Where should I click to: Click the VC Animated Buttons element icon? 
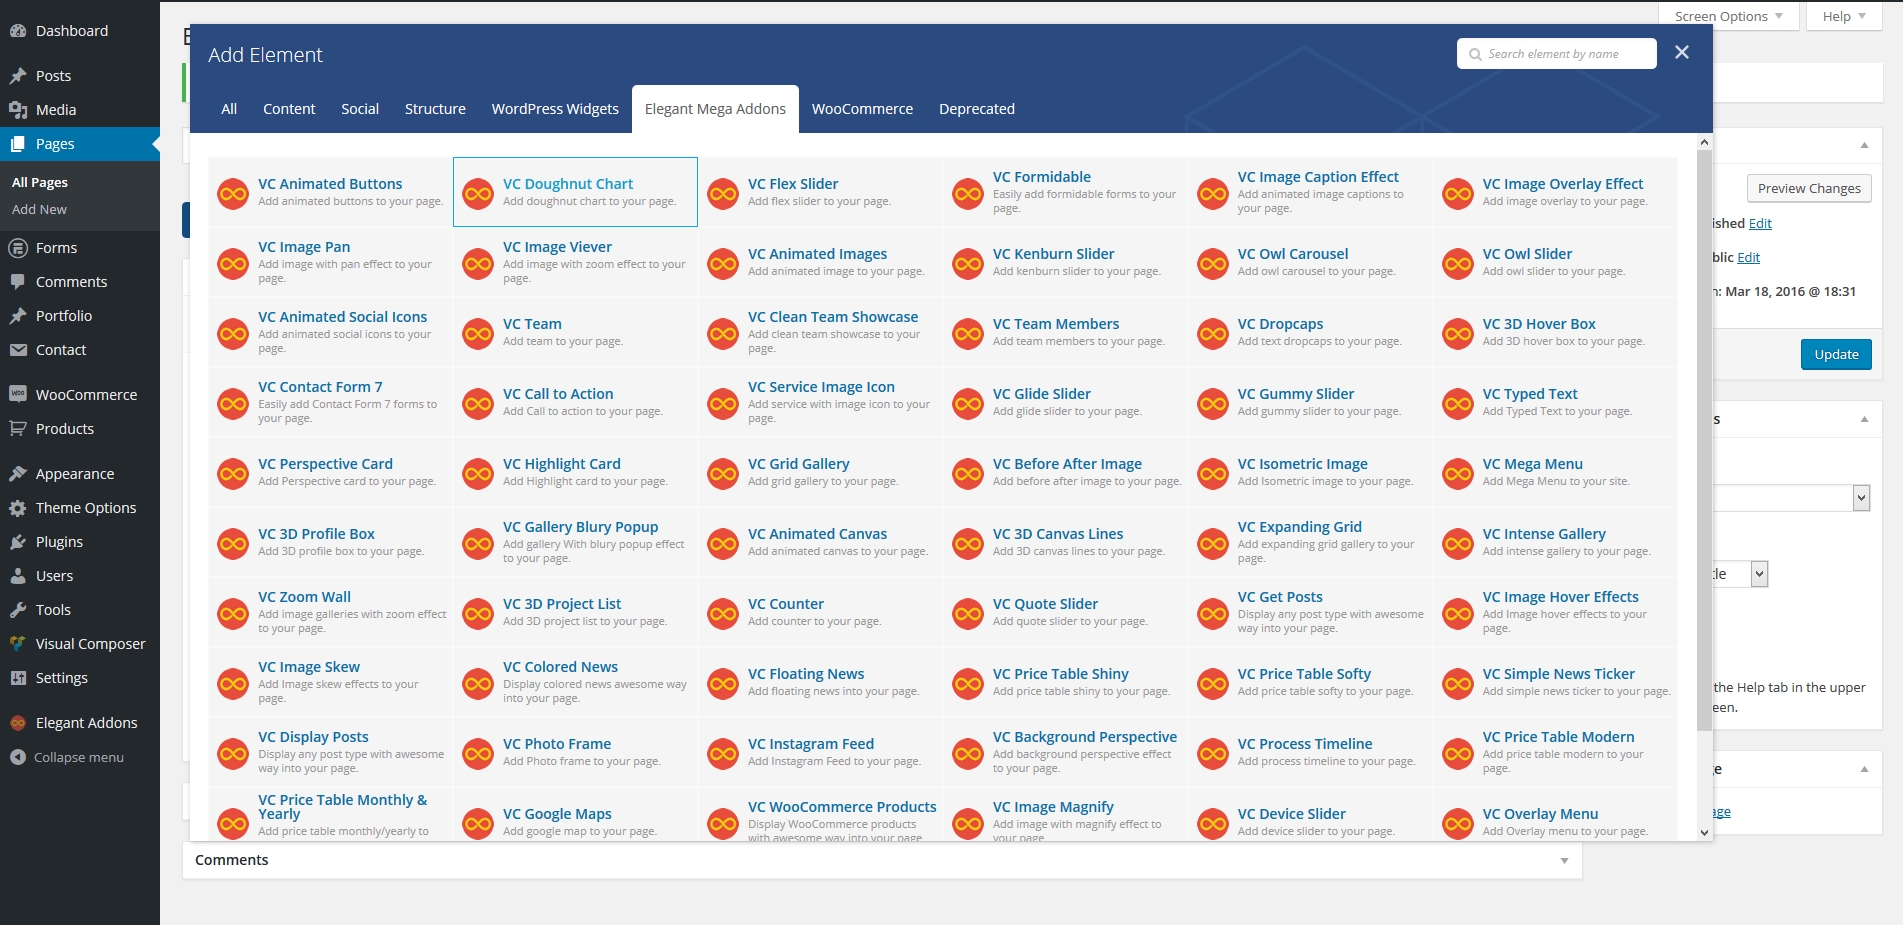click(233, 193)
